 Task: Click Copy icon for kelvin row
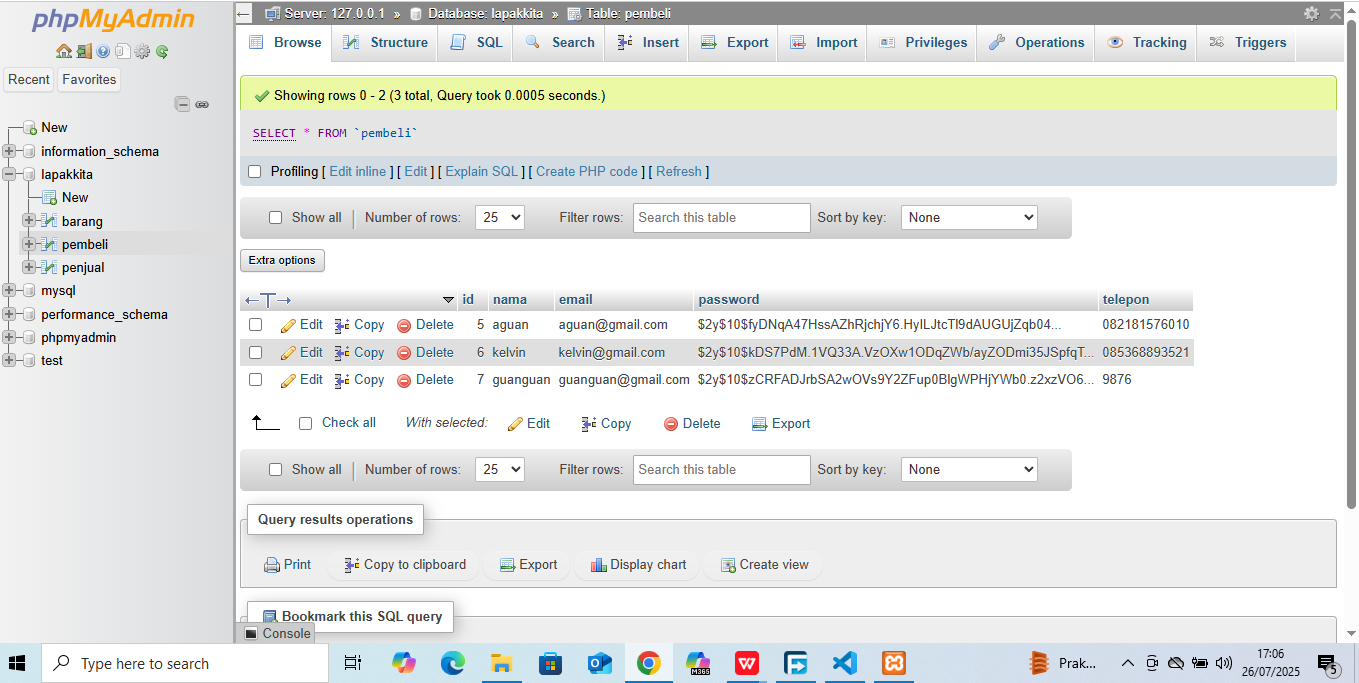342,352
